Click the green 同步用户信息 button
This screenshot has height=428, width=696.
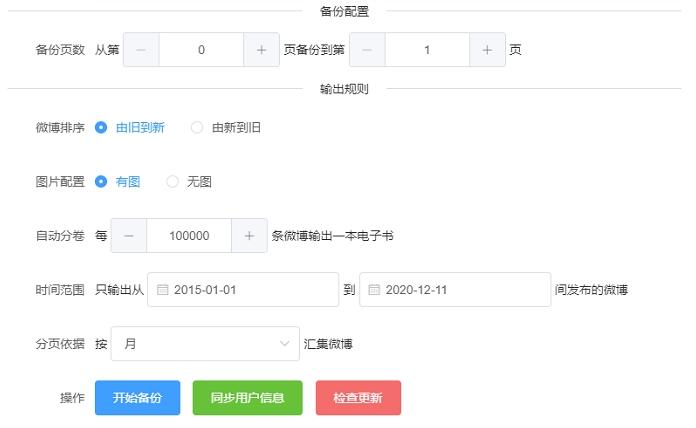[x=248, y=398]
